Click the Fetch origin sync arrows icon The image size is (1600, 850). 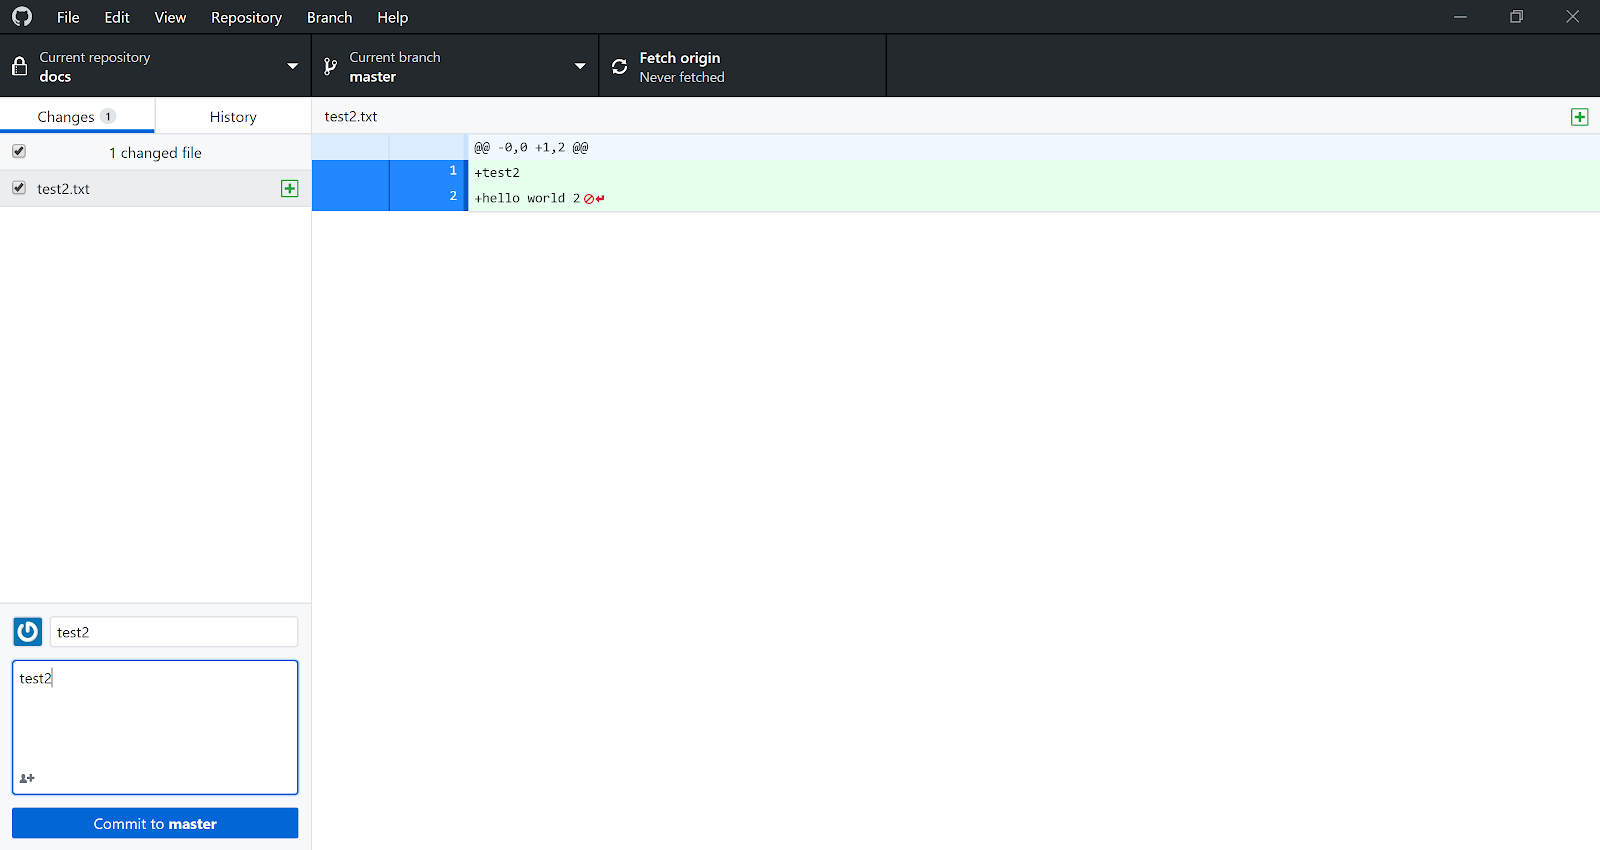coord(620,67)
